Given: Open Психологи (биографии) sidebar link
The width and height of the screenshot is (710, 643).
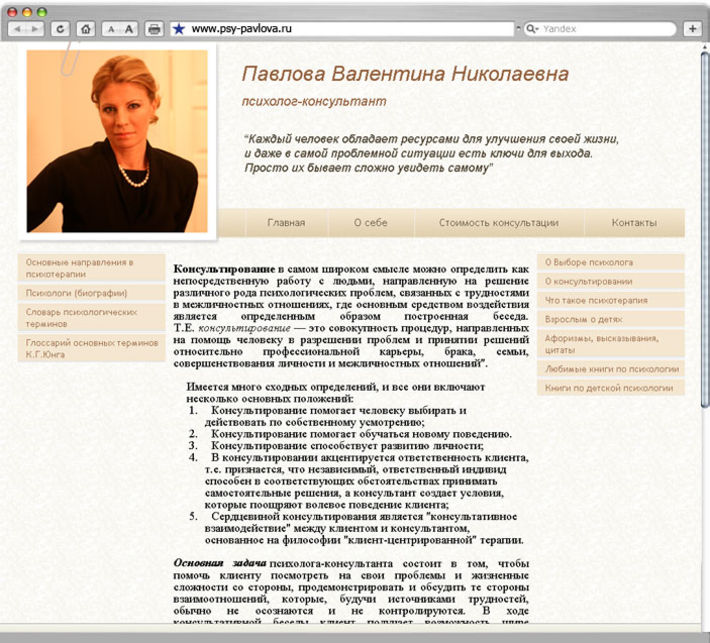Looking at the screenshot, I should pos(91,293).
